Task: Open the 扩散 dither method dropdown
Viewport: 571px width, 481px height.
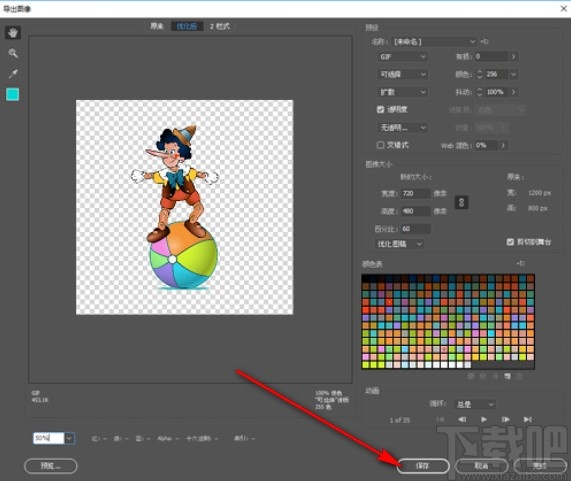Action: click(x=402, y=92)
